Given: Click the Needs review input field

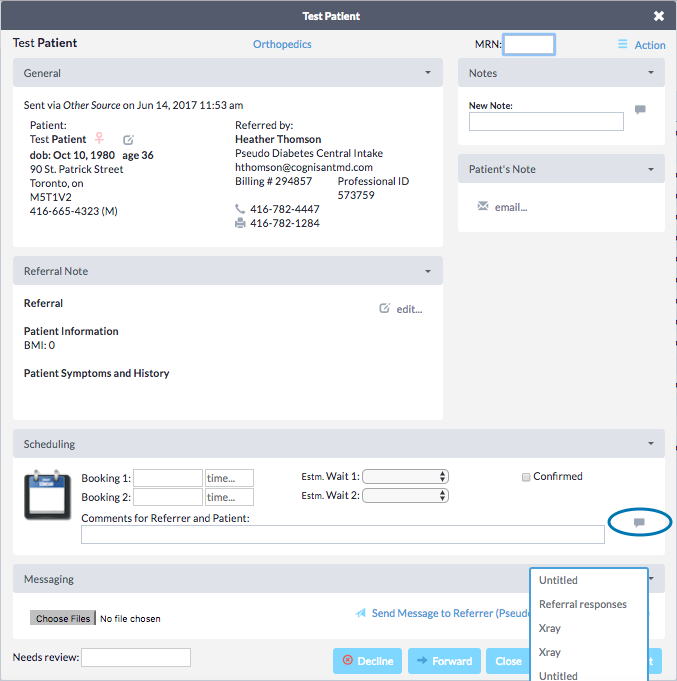Looking at the screenshot, I should tap(136, 657).
